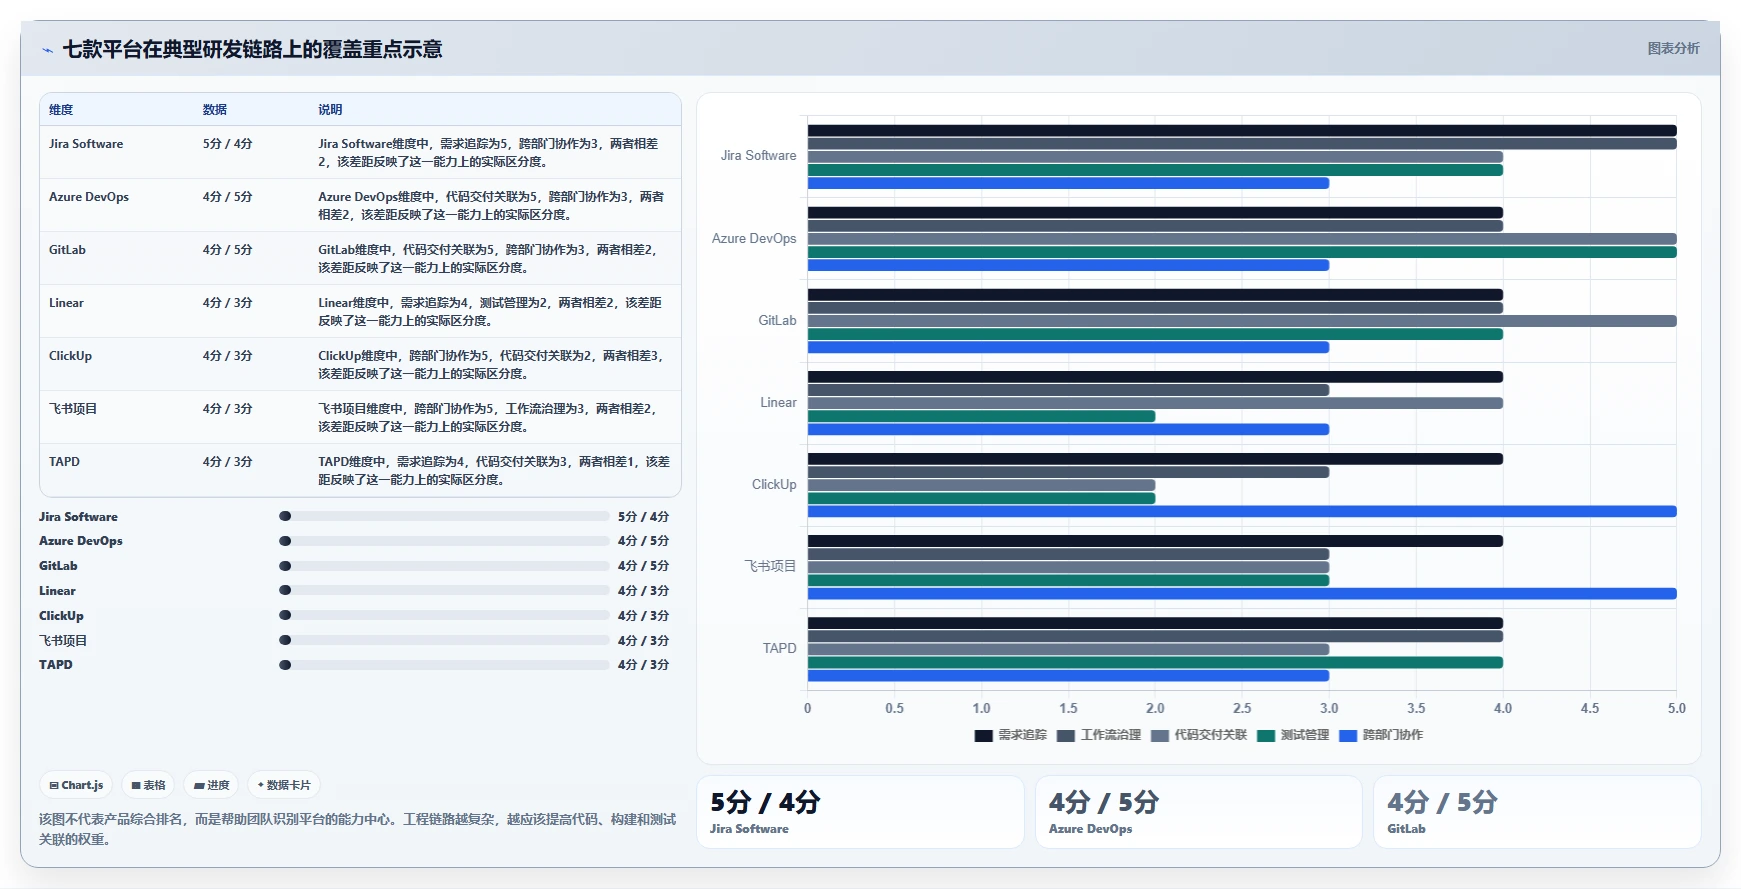Select the Linear cell in the table
The image size is (1741, 889).
coord(66,303)
